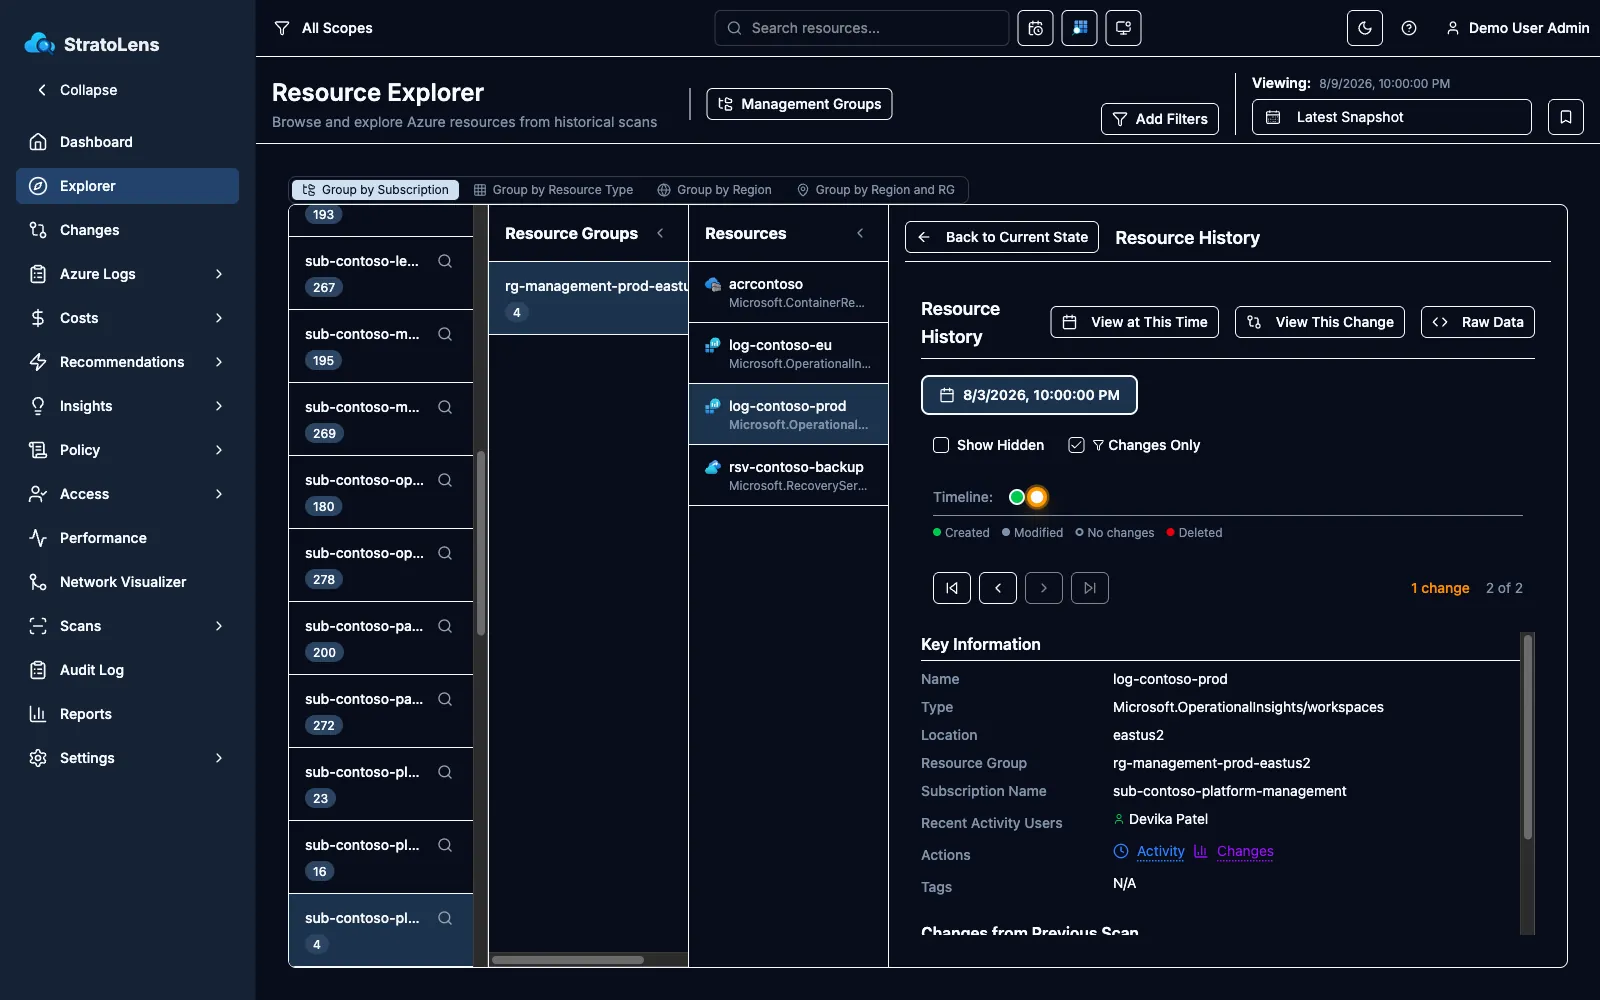Image resolution: width=1600 pixels, height=1000 pixels.
Task: Go to previous change arrow button
Action: (998, 588)
